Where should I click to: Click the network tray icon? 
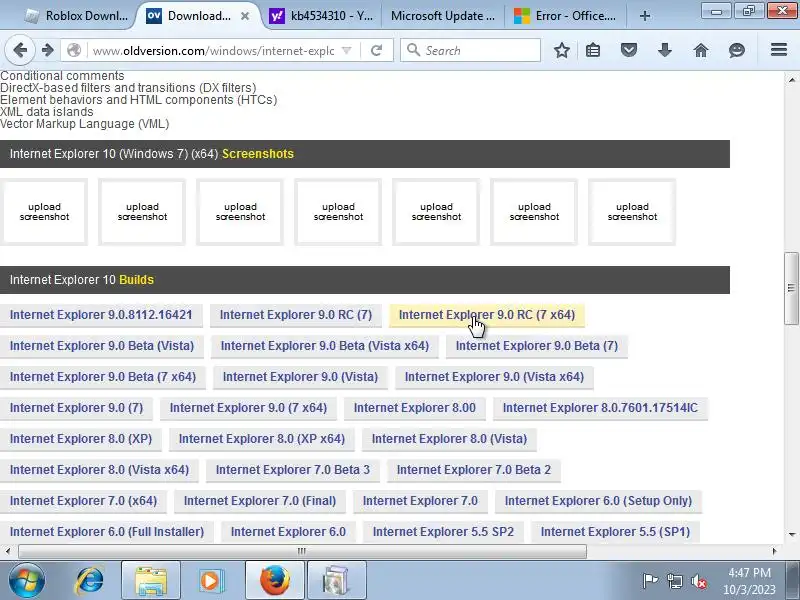click(674, 581)
